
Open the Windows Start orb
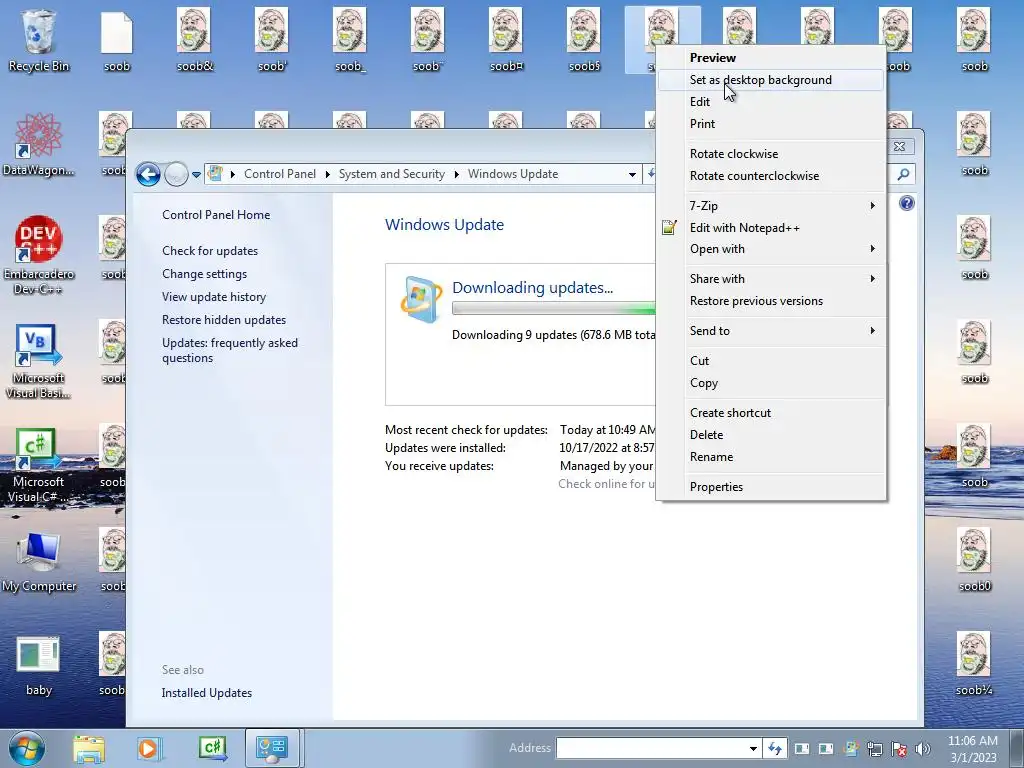[27, 748]
